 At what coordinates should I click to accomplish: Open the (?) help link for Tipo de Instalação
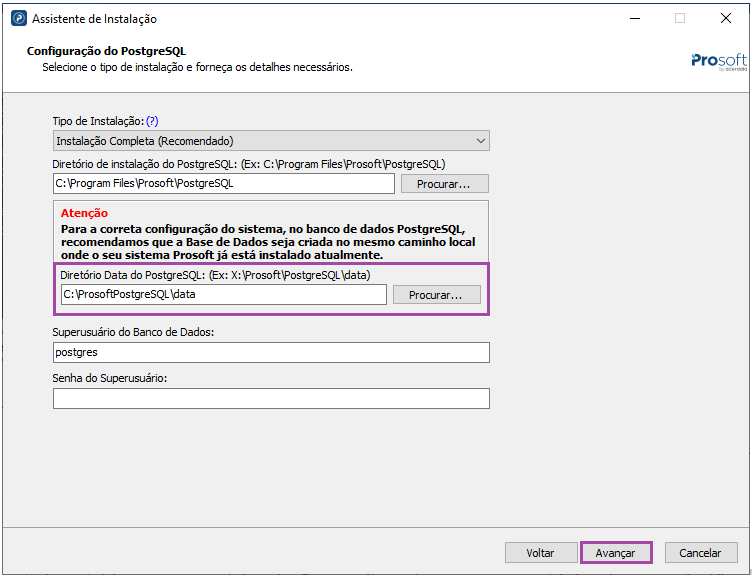click(x=152, y=121)
